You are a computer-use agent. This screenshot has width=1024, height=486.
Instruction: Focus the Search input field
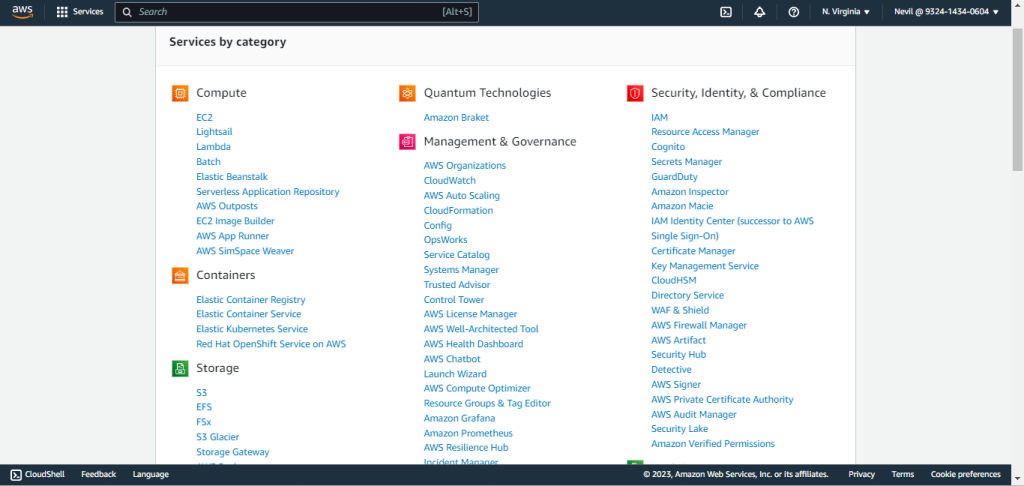(296, 12)
